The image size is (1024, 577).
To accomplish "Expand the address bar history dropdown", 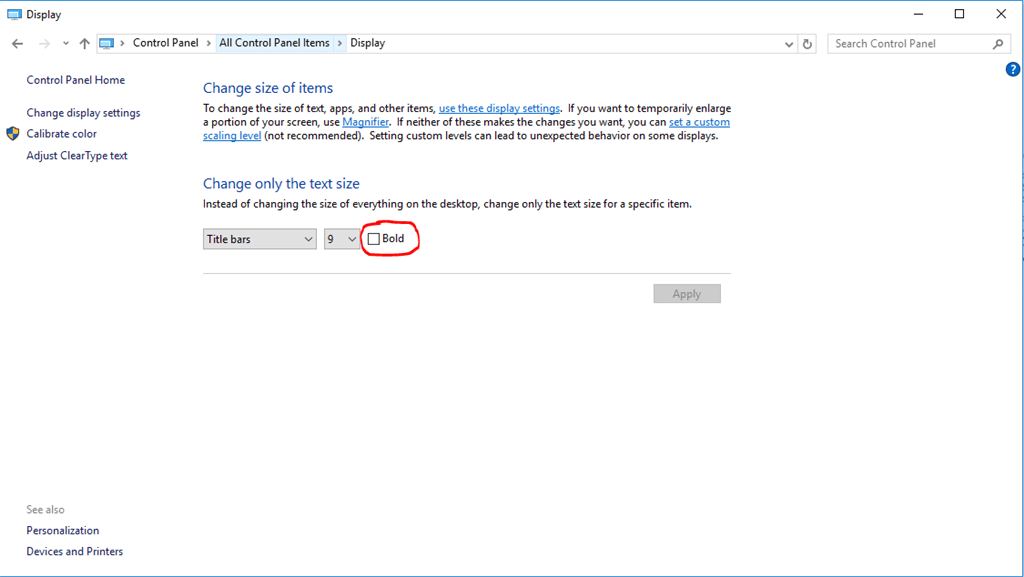I will 789,44.
